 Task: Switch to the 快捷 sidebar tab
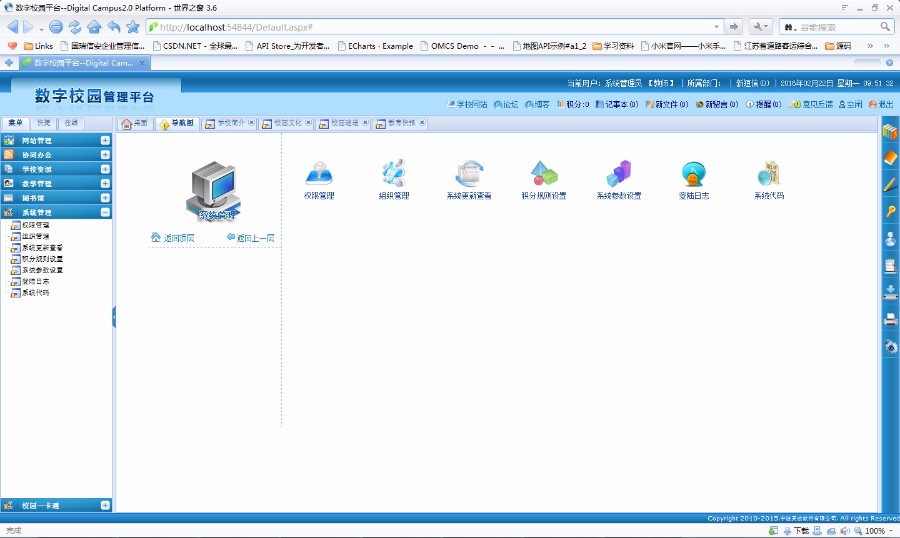pos(44,123)
